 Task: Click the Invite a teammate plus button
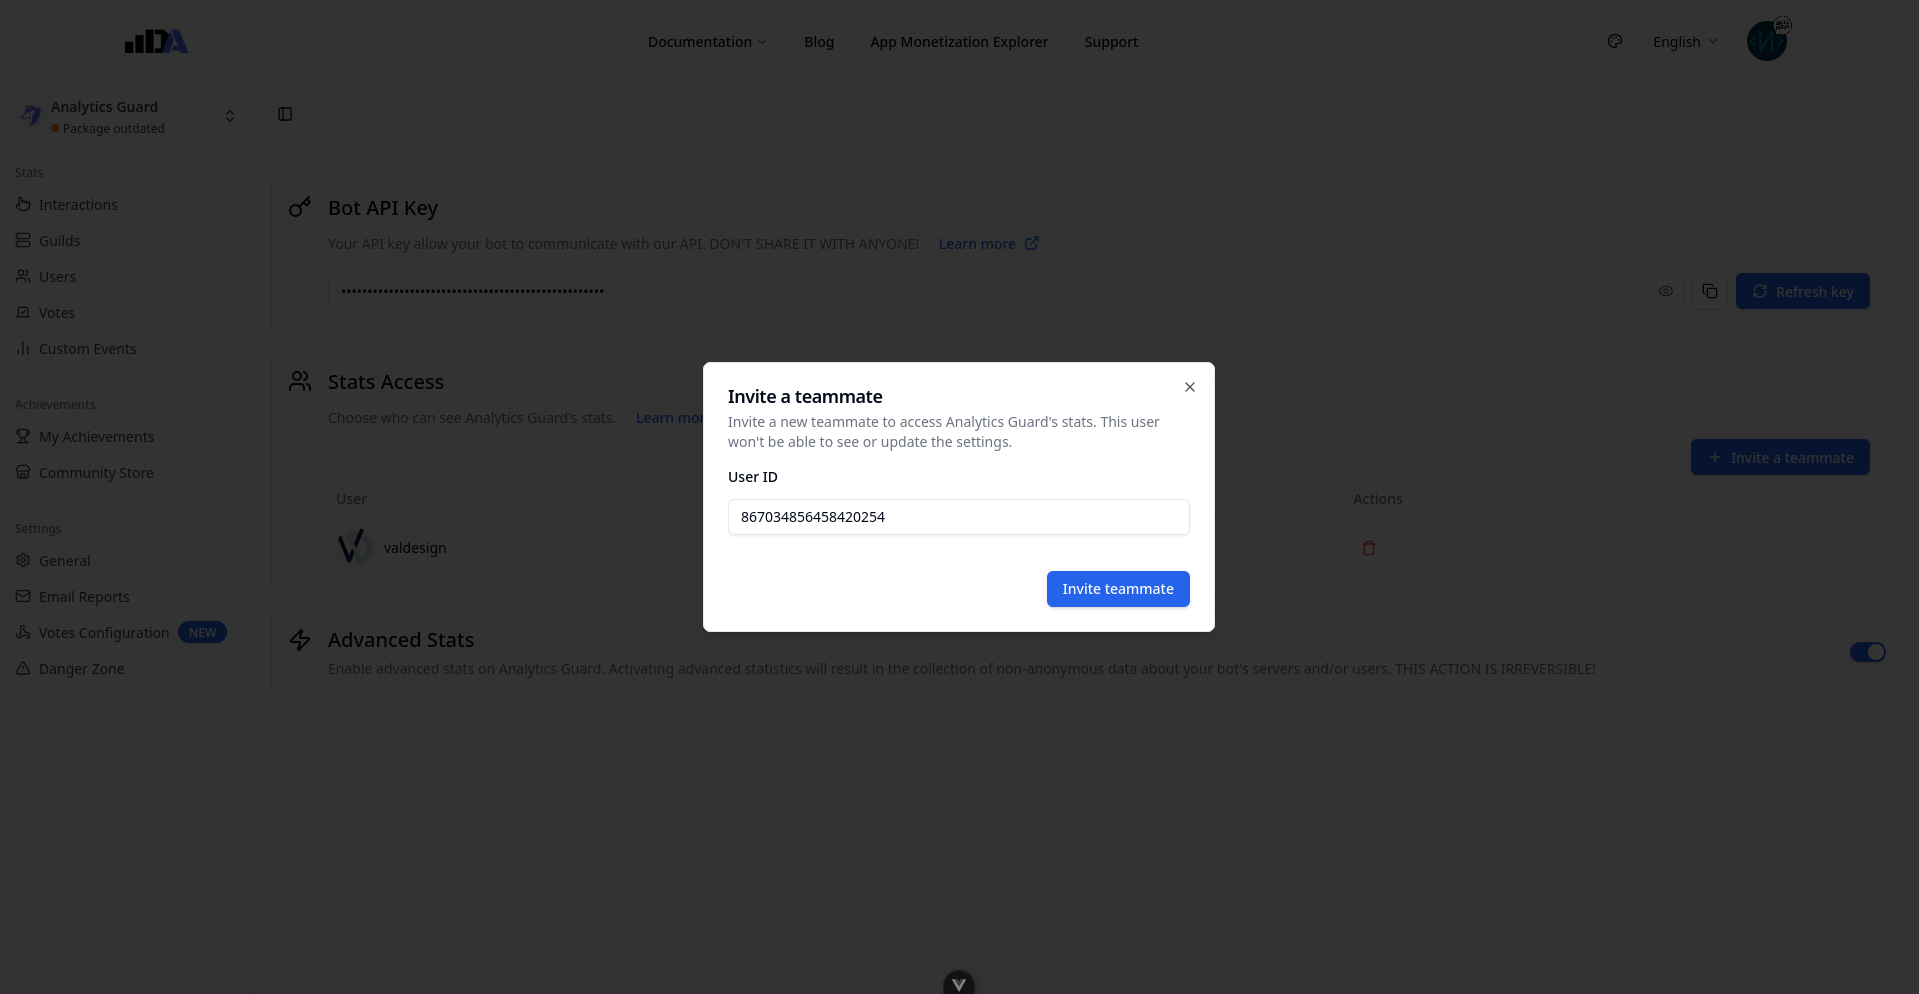click(1780, 457)
